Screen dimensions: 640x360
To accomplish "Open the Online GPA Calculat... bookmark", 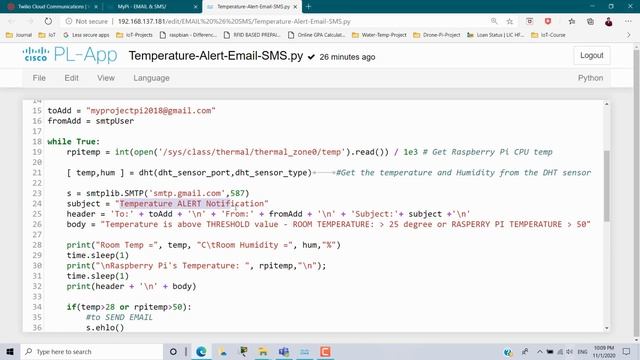I will [x=317, y=35].
